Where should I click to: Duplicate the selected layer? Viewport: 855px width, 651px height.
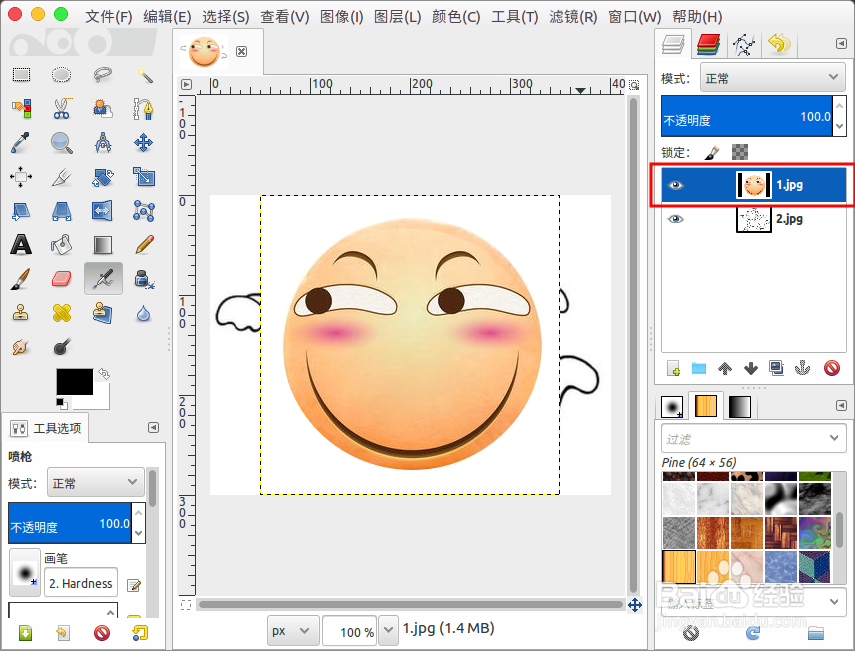tap(776, 369)
